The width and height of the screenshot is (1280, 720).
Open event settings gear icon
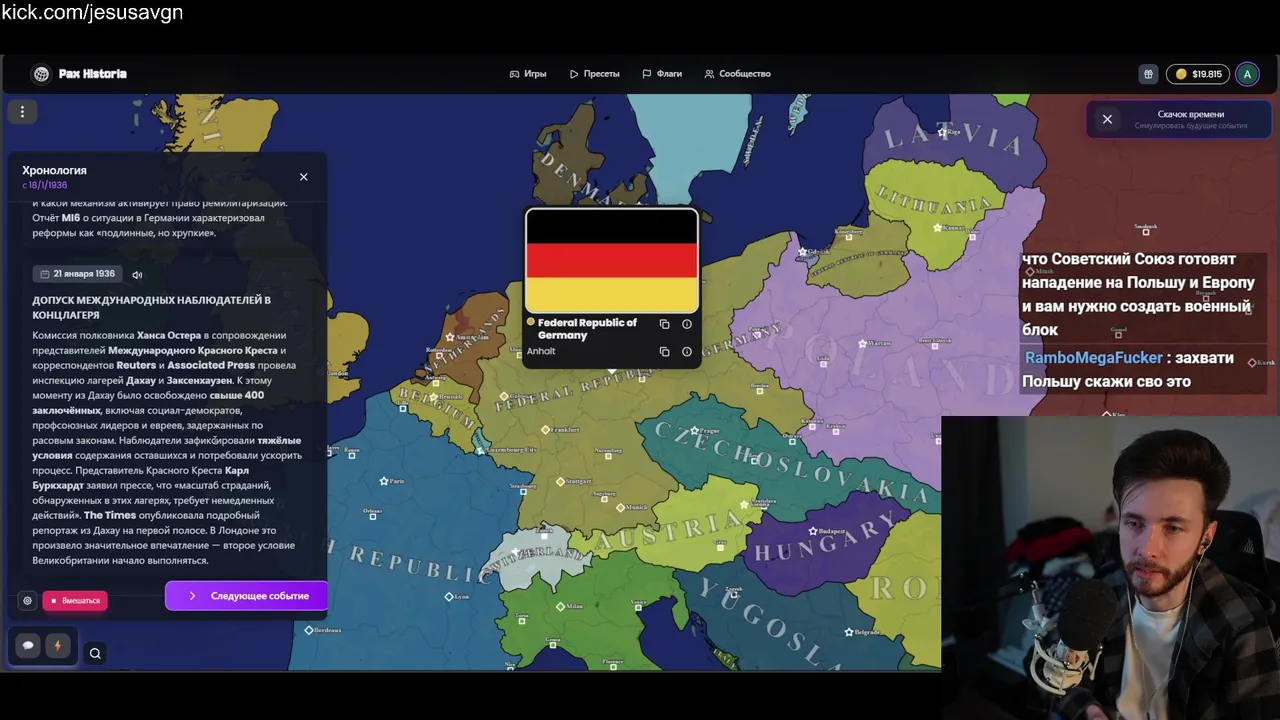28,600
